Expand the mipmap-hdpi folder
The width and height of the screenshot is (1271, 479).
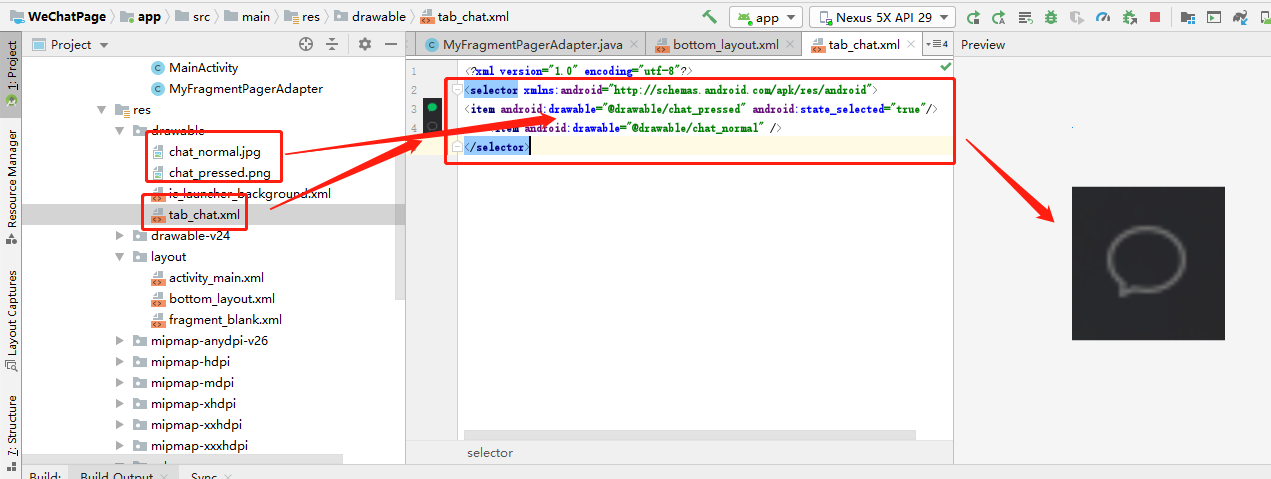(120, 362)
